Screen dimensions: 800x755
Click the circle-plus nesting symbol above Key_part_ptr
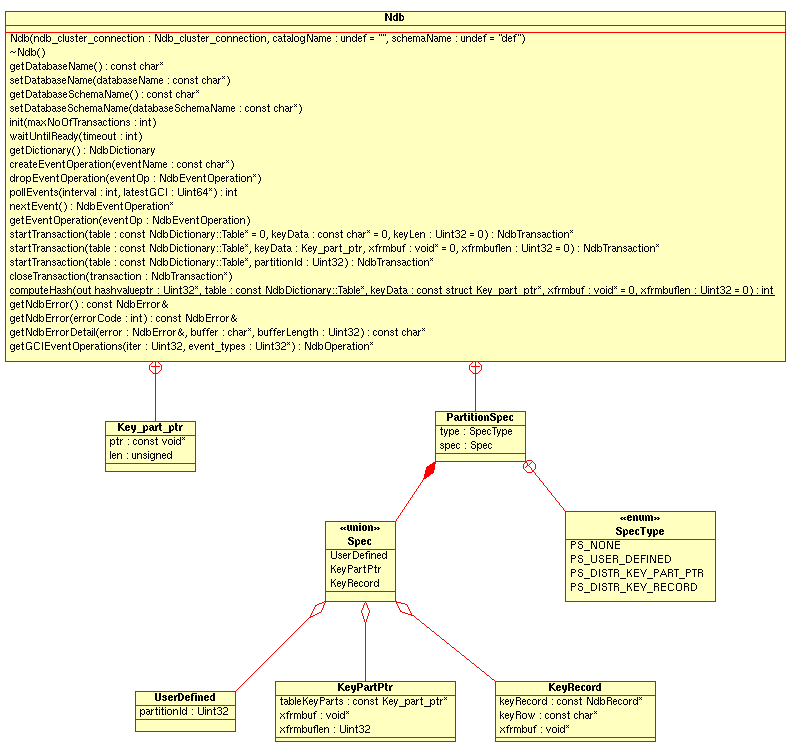[155, 368]
